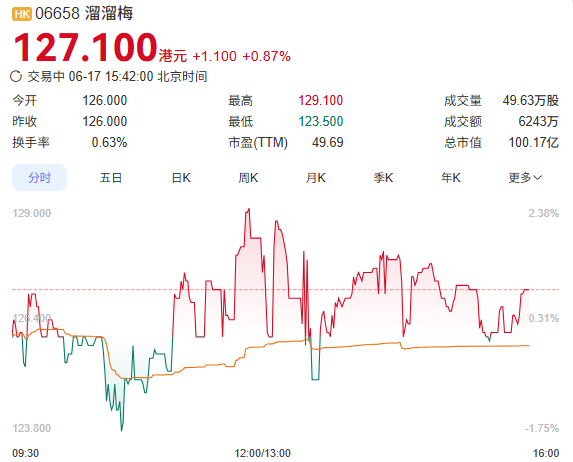This screenshot has height=462, width=573.
Task: Click the refresh circle icon beside 交易中
Action: pyautogui.click(x=16, y=76)
